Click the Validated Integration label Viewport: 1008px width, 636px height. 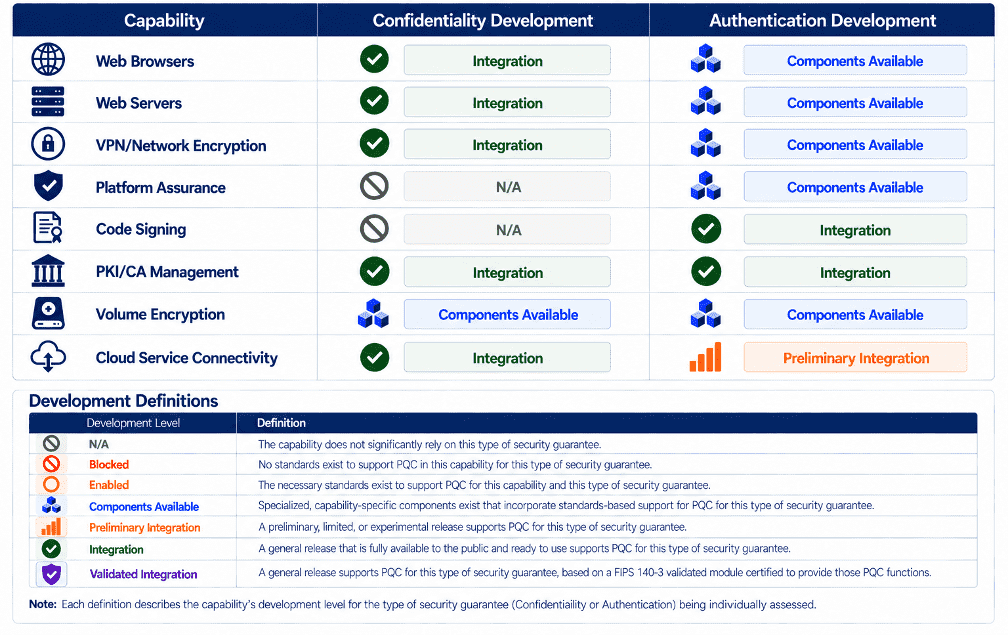143,574
